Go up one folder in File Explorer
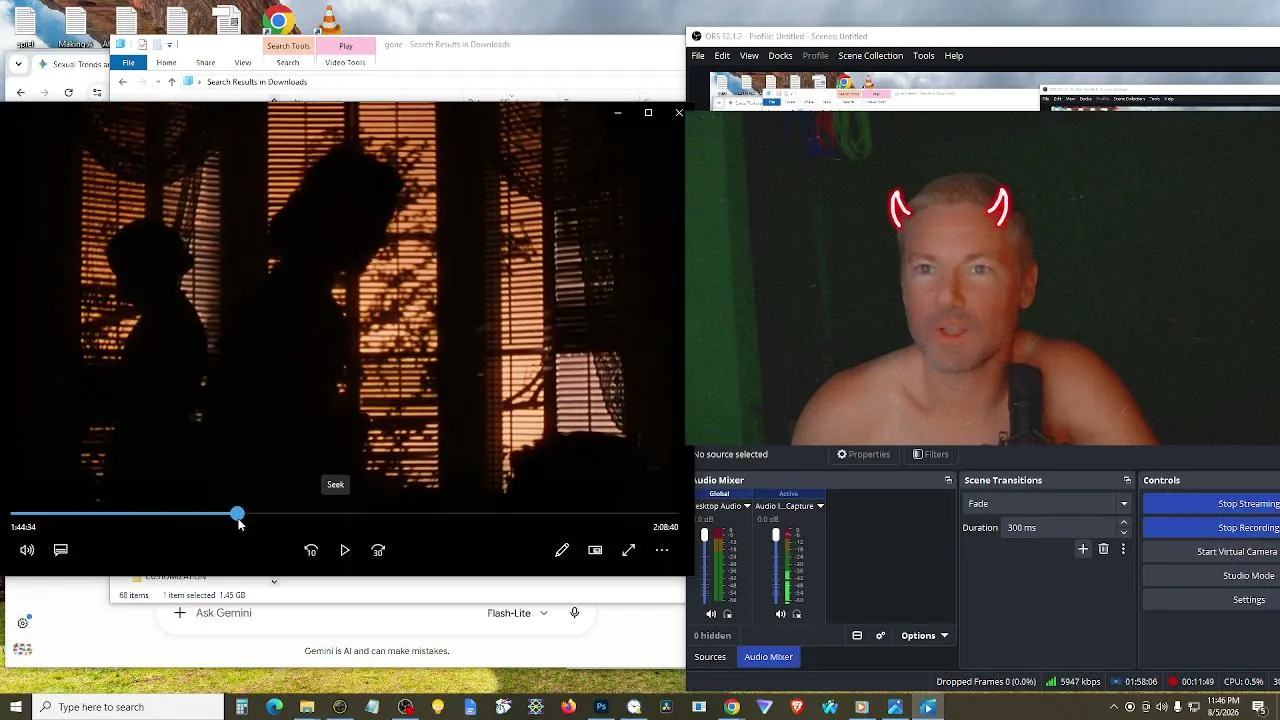 point(172,82)
